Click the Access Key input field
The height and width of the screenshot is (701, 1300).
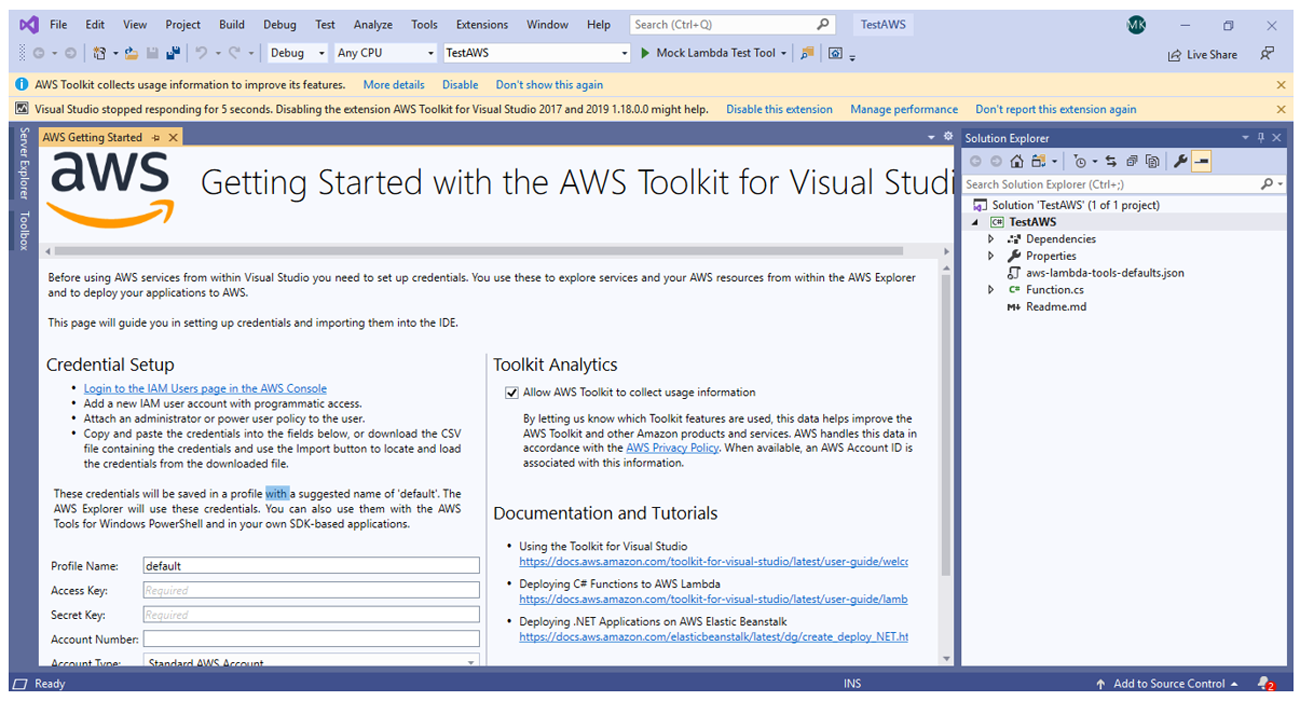click(311, 590)
